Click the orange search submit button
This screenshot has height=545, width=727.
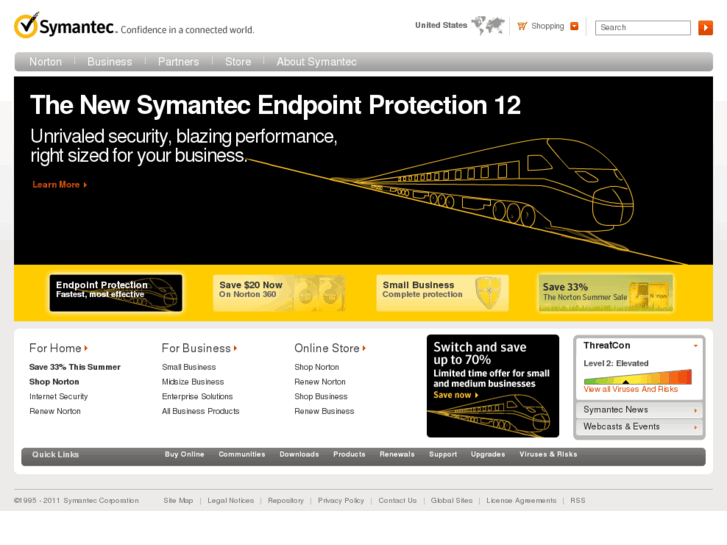(705, 27)
